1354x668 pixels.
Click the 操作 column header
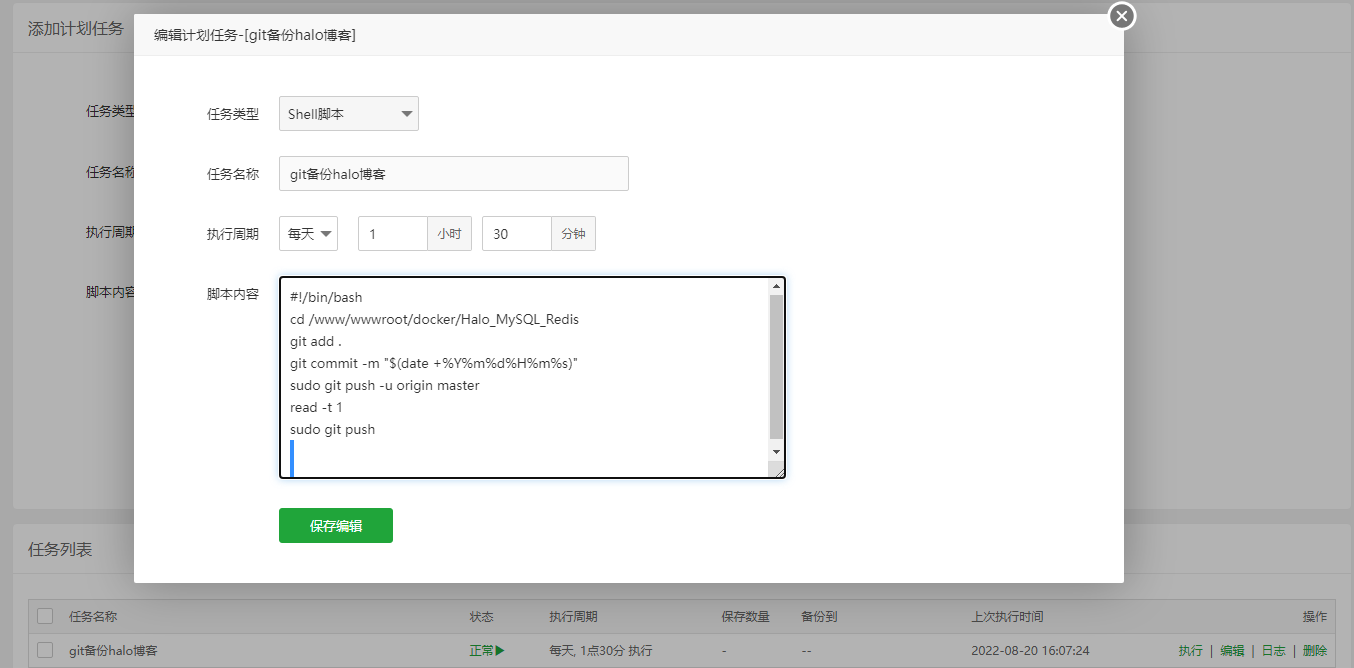tap(1315, 616)
